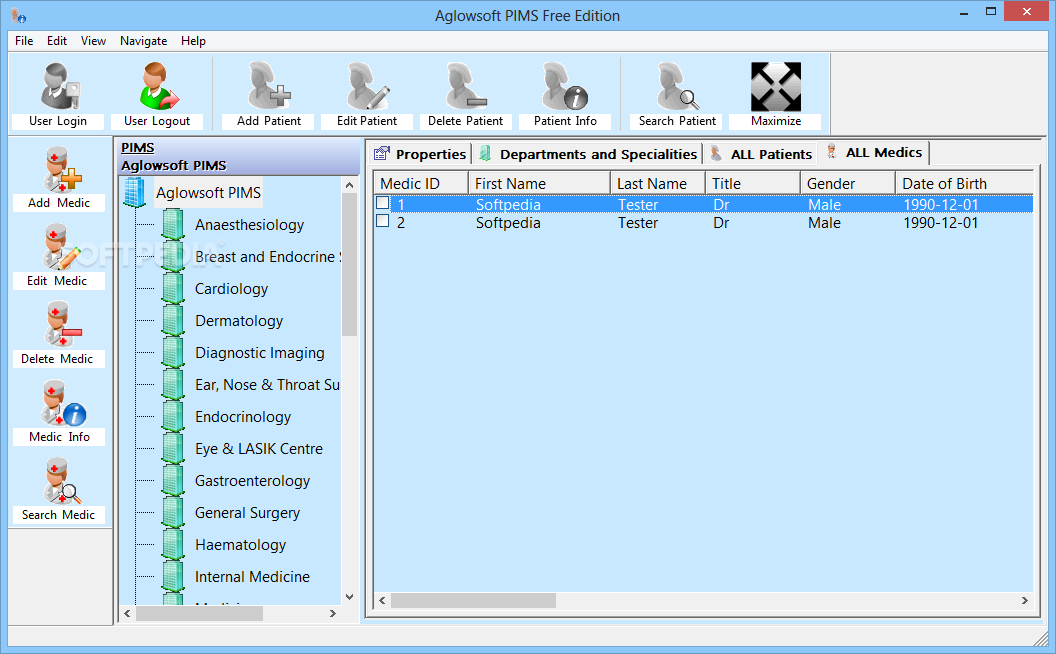
Task: Click the Anaesthesiology building icon
Action: (x=173, y=224)
